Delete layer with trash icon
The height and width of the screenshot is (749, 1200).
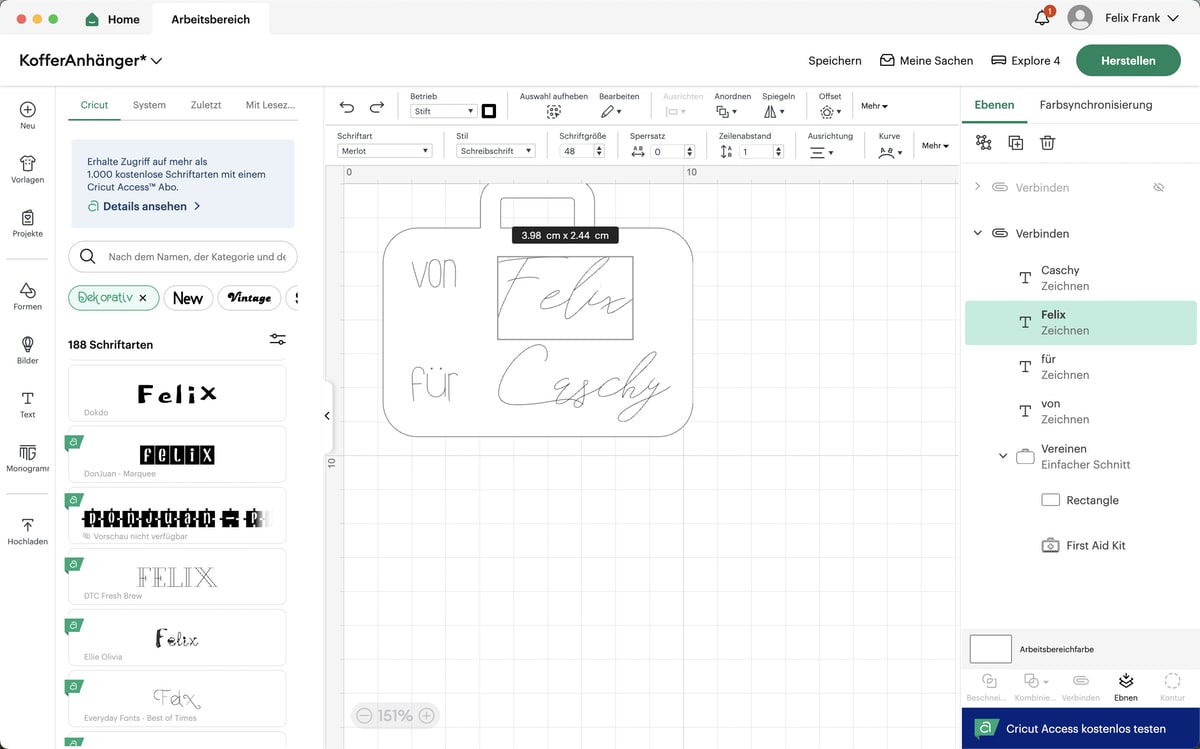pyautogui.click(x=1047, y=143)
